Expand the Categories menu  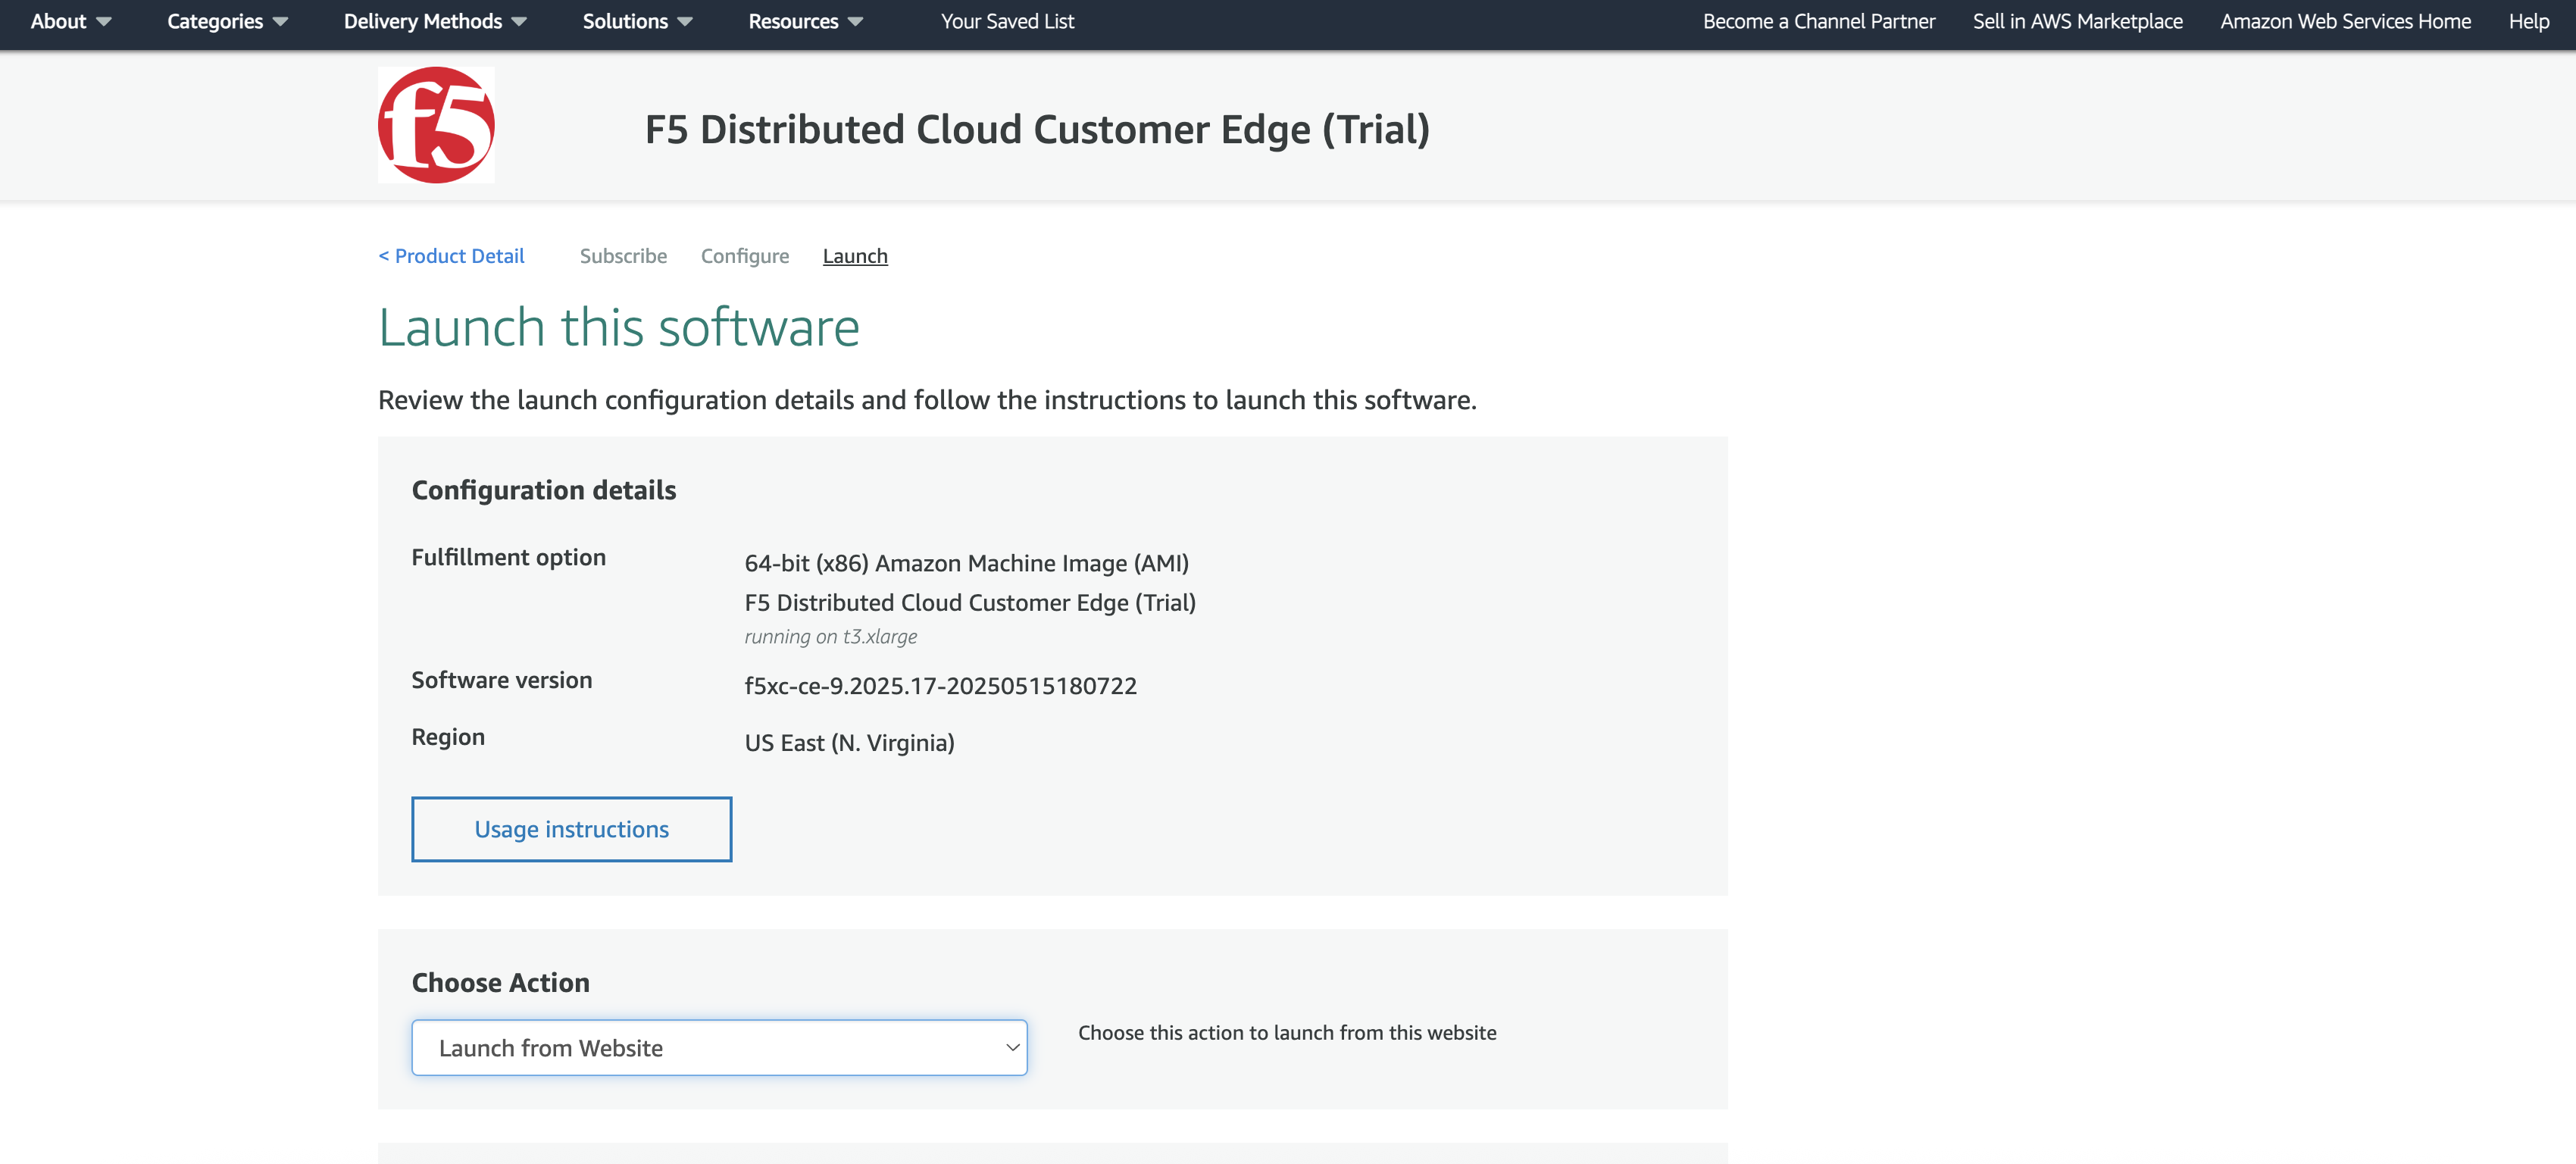227,21
